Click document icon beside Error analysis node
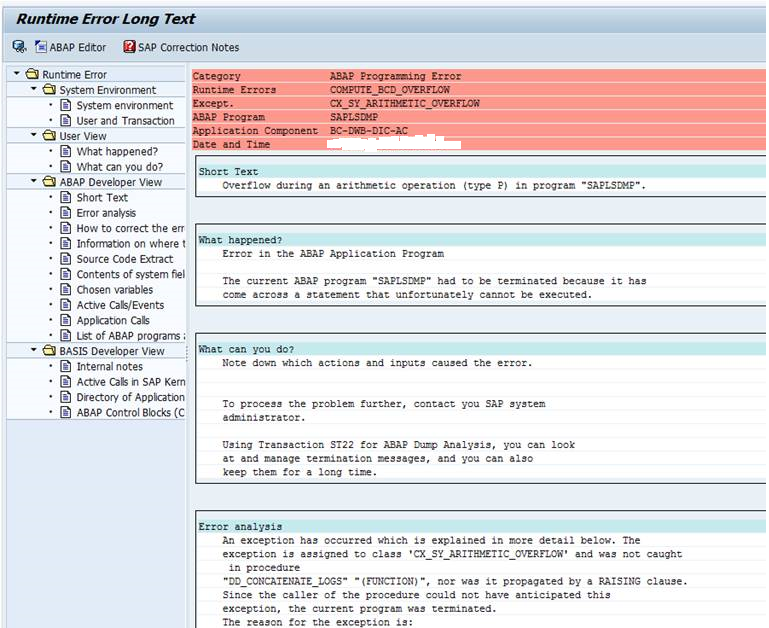The width and height of the screenshot is (769, 628). tap(66, 212)
